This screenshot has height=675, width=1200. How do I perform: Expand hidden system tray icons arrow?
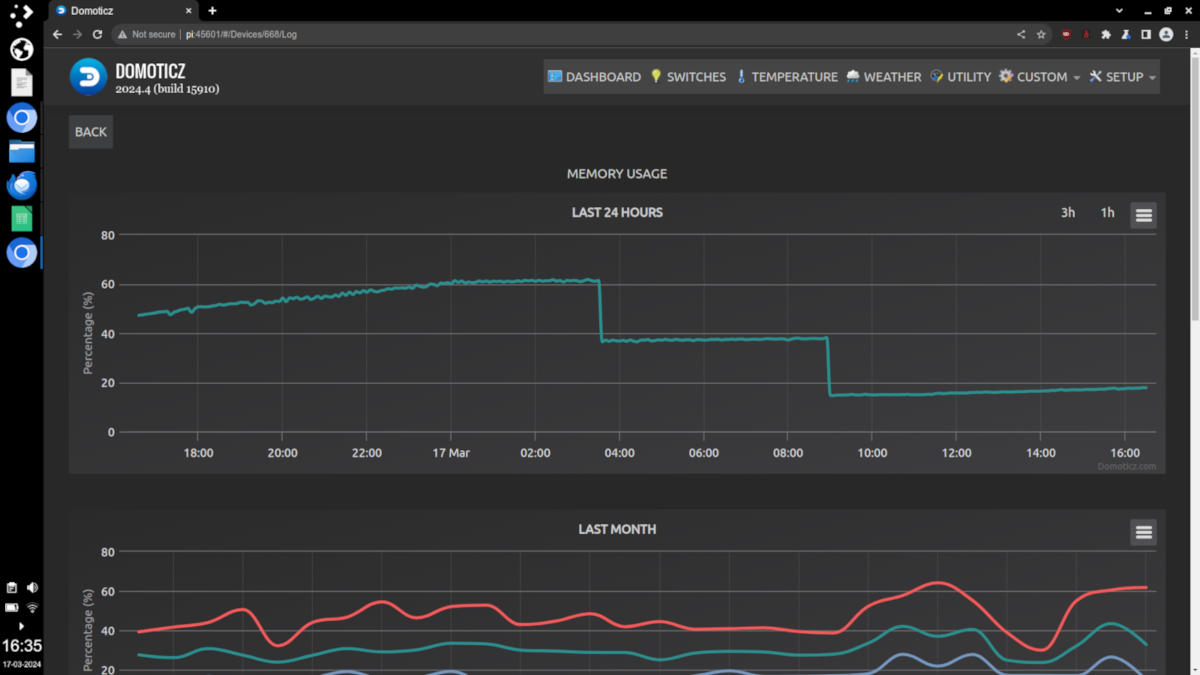(21, 626)
